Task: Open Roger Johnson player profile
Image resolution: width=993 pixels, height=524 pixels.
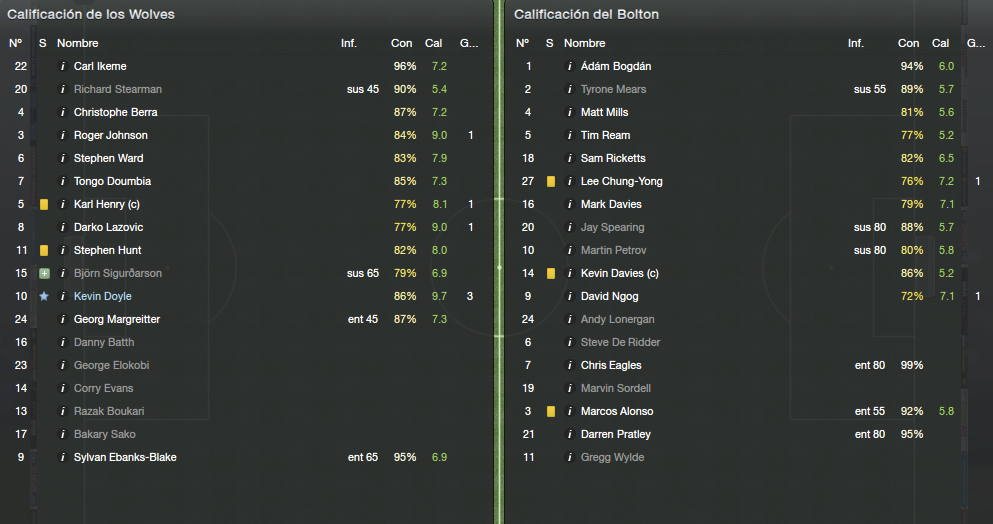Action: 111,135
